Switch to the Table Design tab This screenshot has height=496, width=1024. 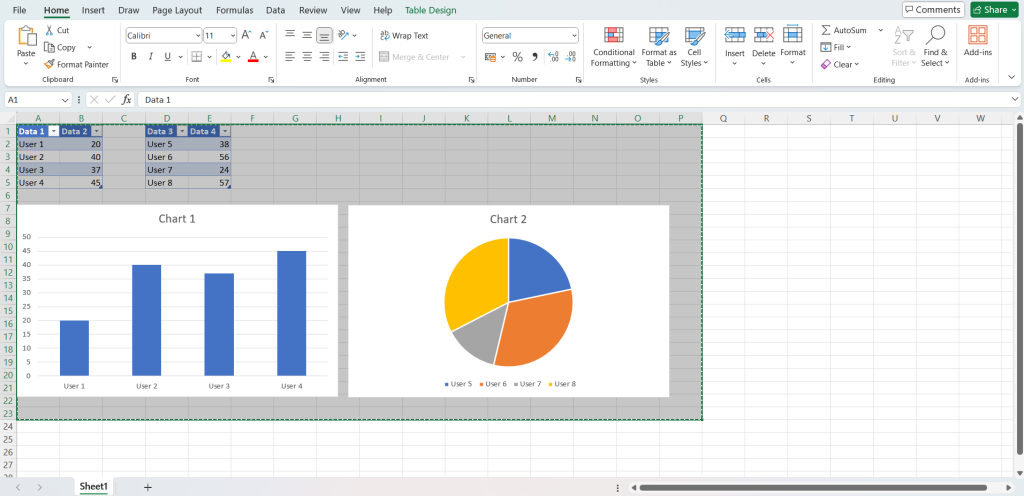coord(430,10)
